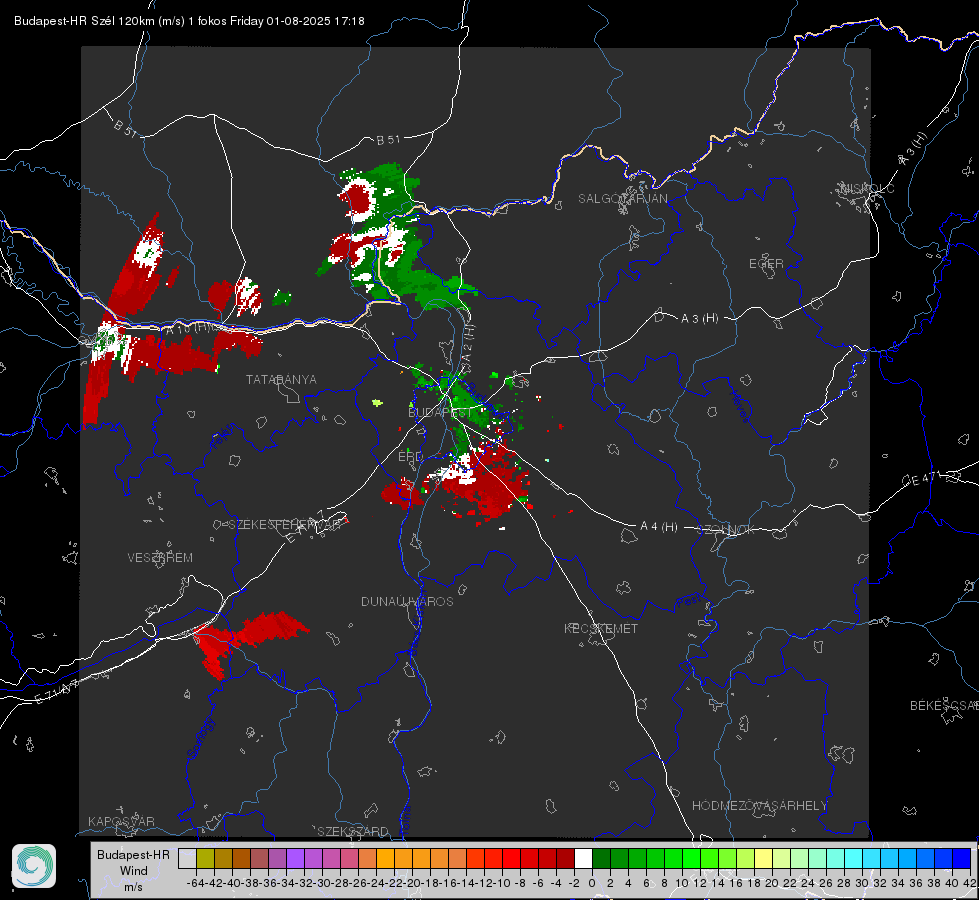Click the legend value -64
979x900 pixels.
pyautogui.click(x=196, y=883)
